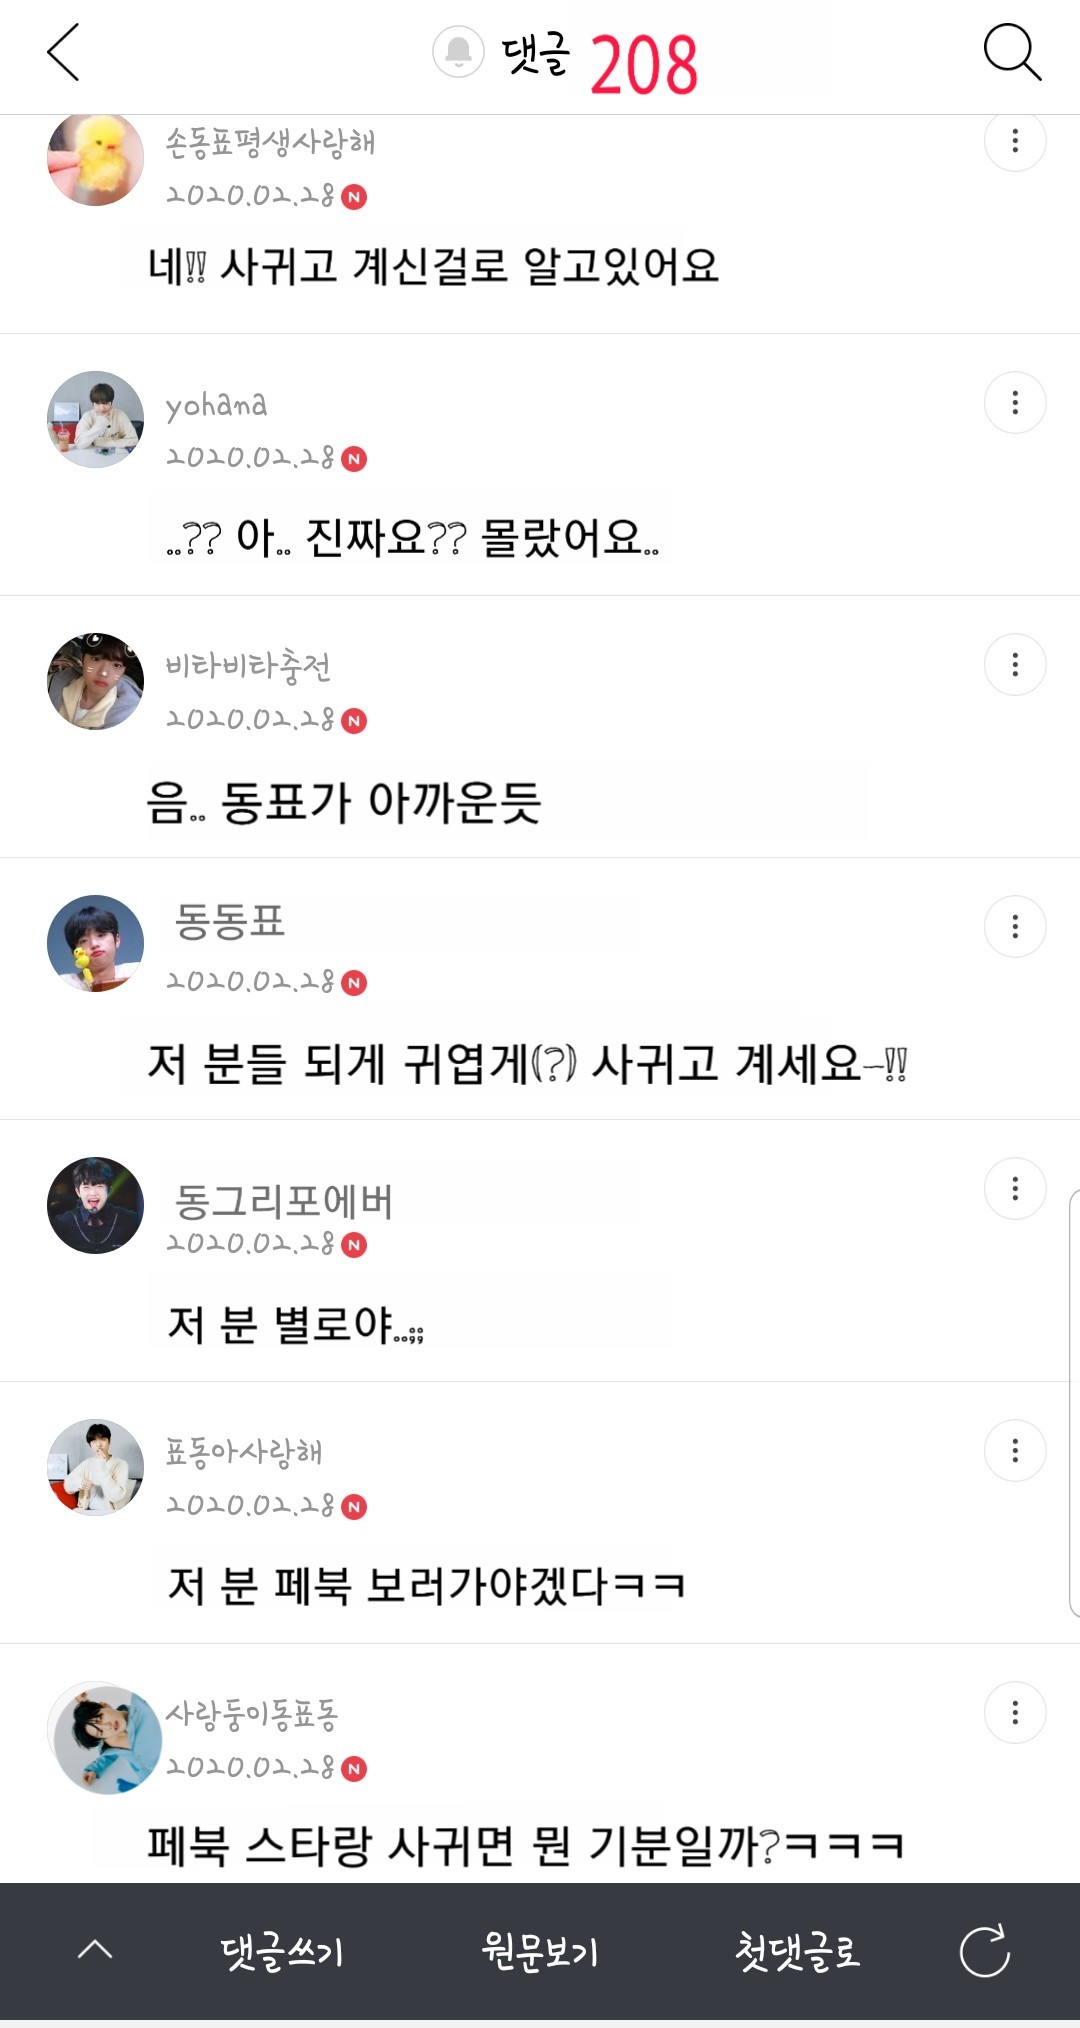This screenshot has width=1080, height=2028.
Task: Open more options for 비타비타충전's comment
Action: pos(1015,665)
